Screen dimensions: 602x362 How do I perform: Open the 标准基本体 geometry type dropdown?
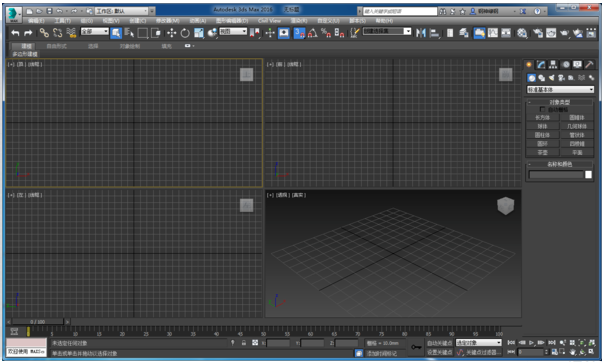[560, 89]
